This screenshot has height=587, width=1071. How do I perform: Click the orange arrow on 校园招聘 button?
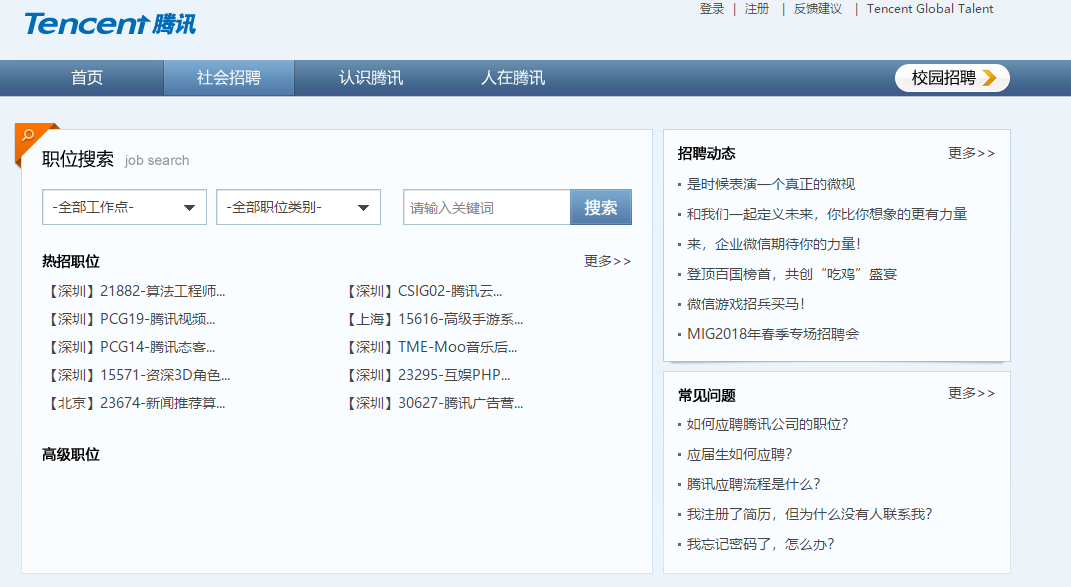pos(990,78)
